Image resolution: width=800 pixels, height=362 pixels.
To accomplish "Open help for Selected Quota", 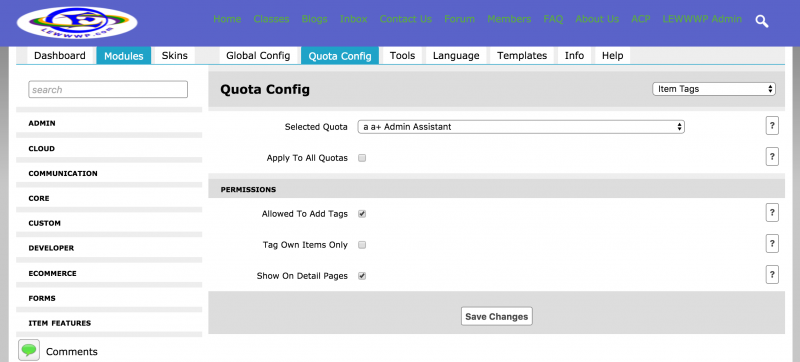I will coord(772,126).
